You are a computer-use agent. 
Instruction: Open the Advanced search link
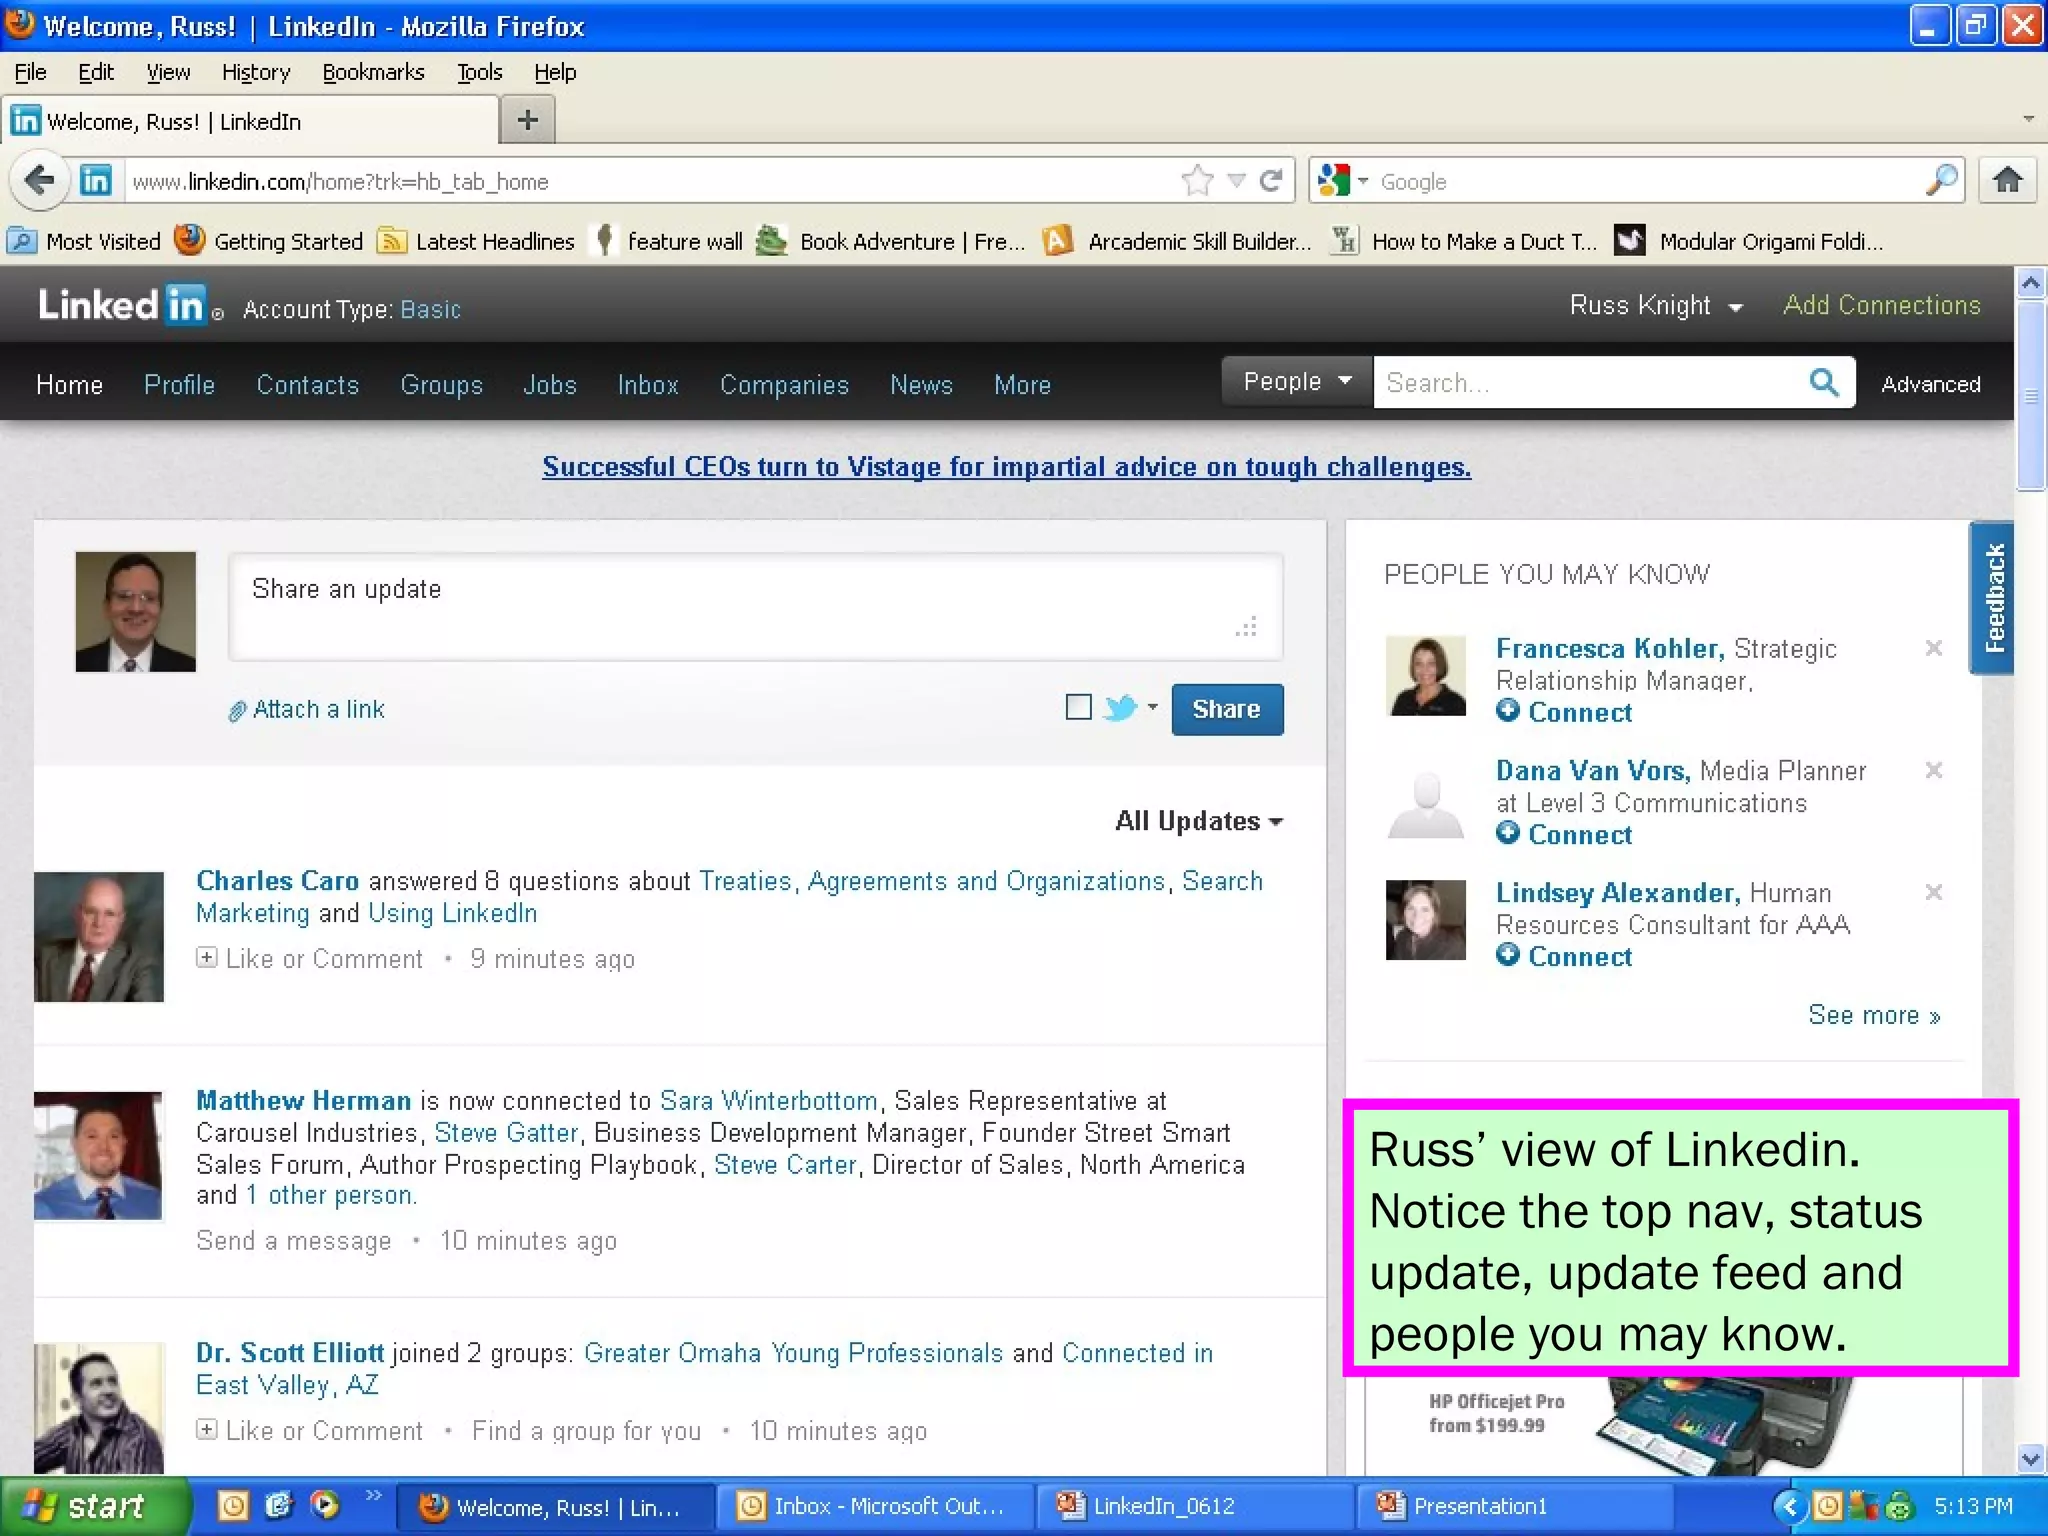tap(1930, 384)
